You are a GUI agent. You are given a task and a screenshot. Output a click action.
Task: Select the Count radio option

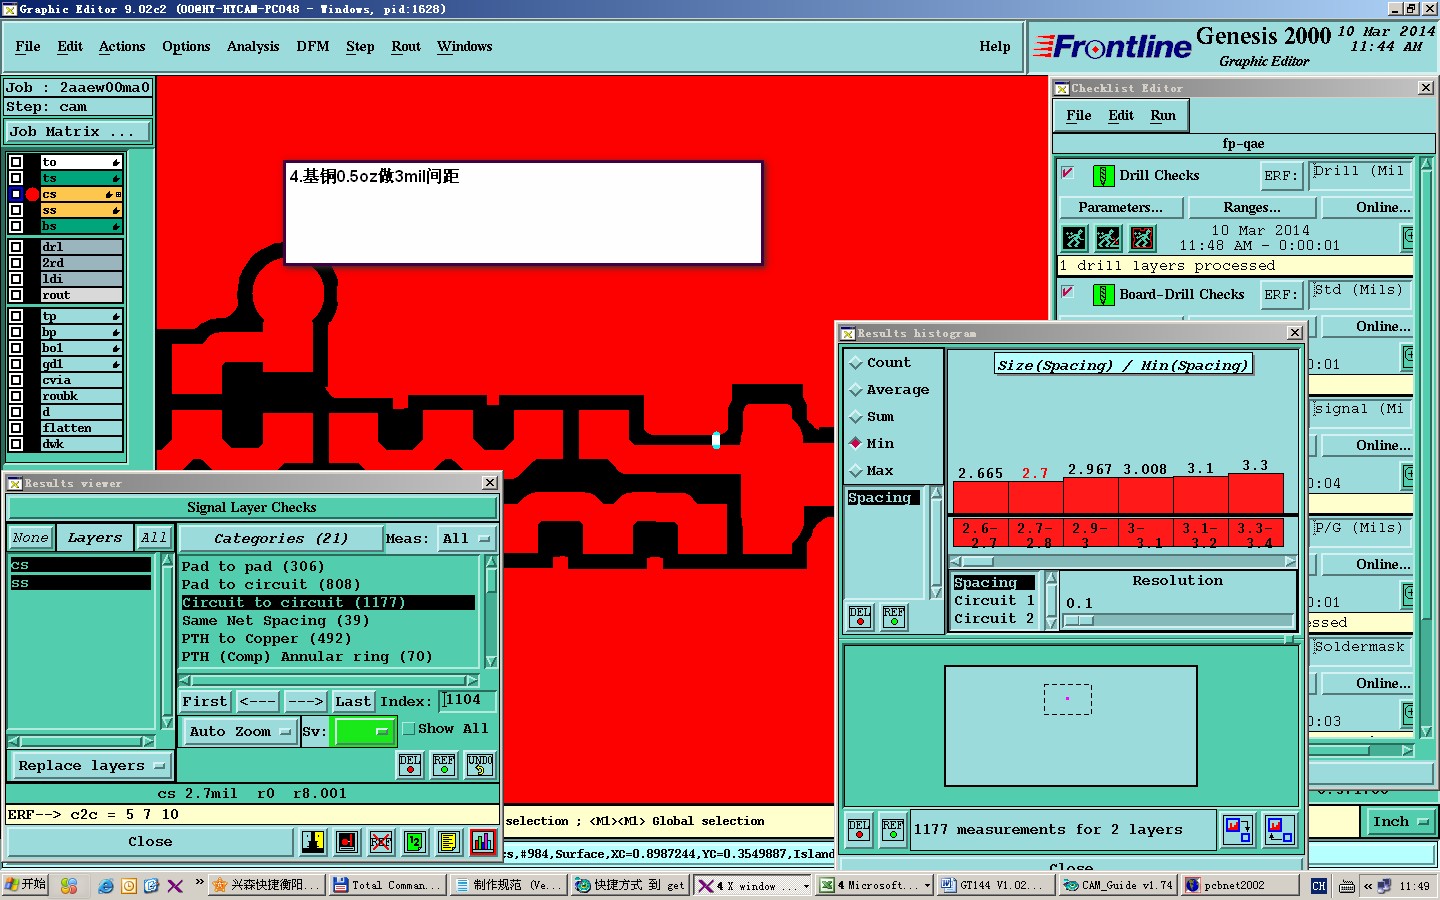pyautogui.click(x=856, y=363)
